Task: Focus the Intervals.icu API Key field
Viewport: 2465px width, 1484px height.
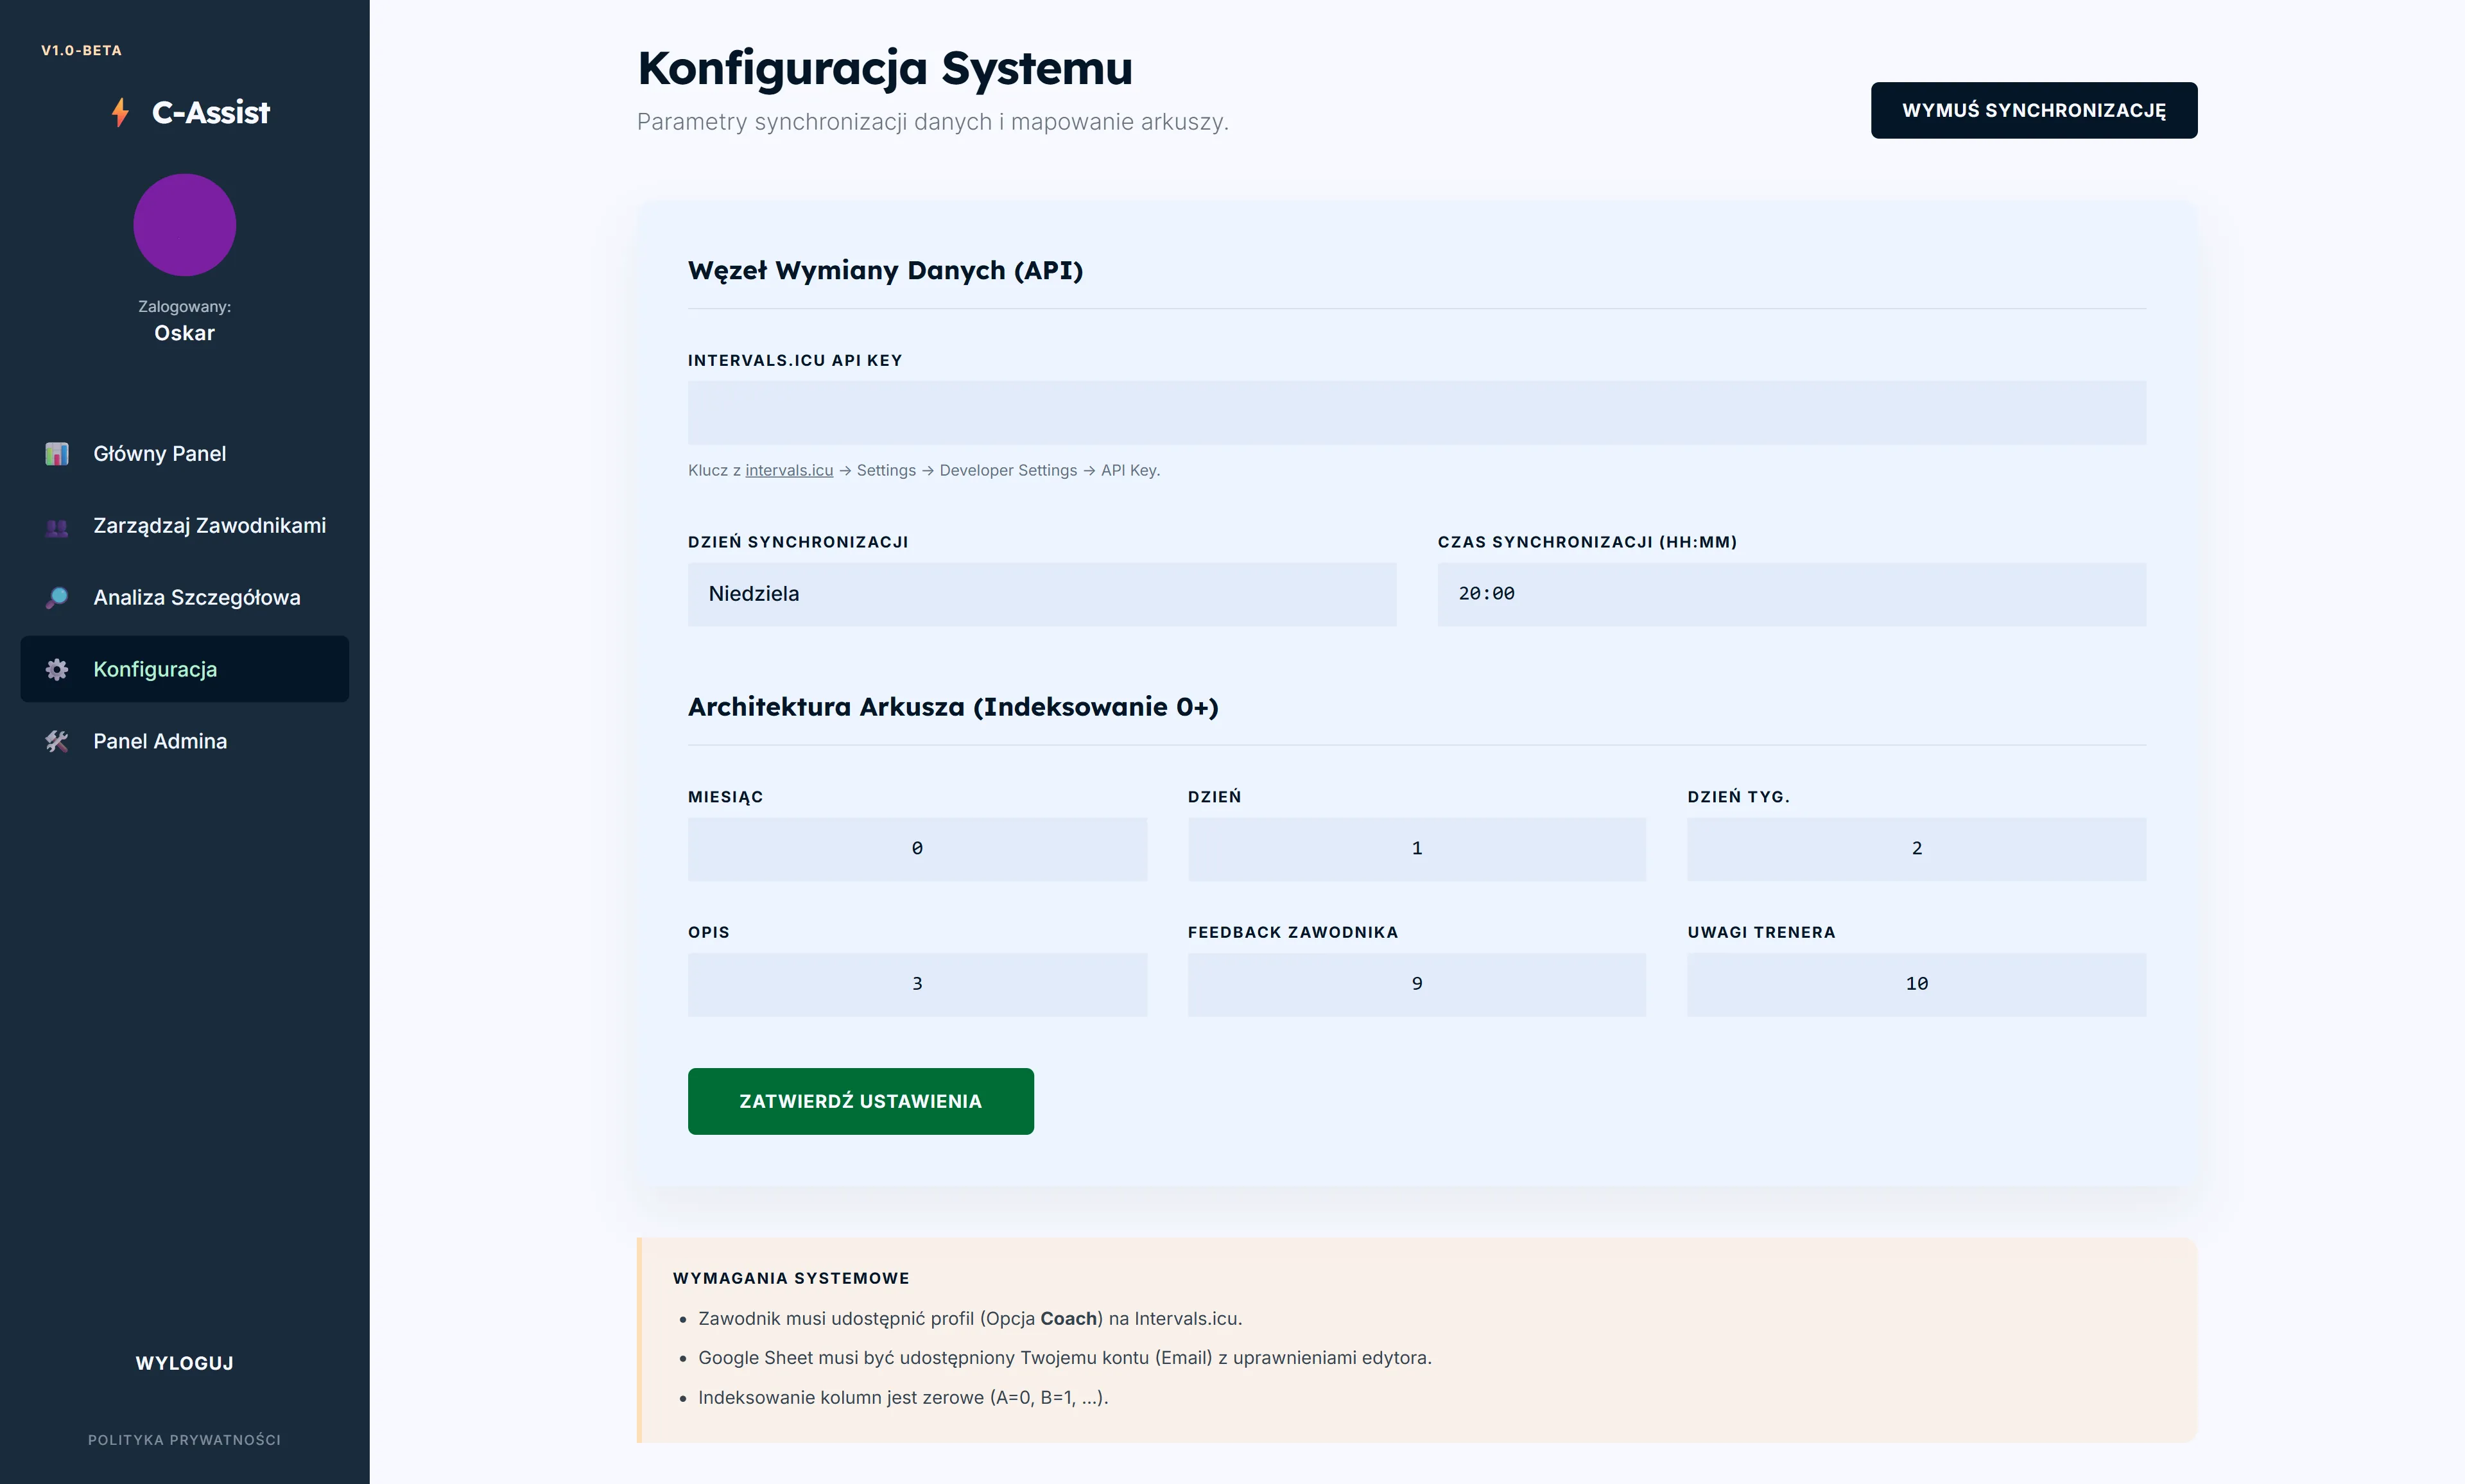Action: [x=1417, y=413]
